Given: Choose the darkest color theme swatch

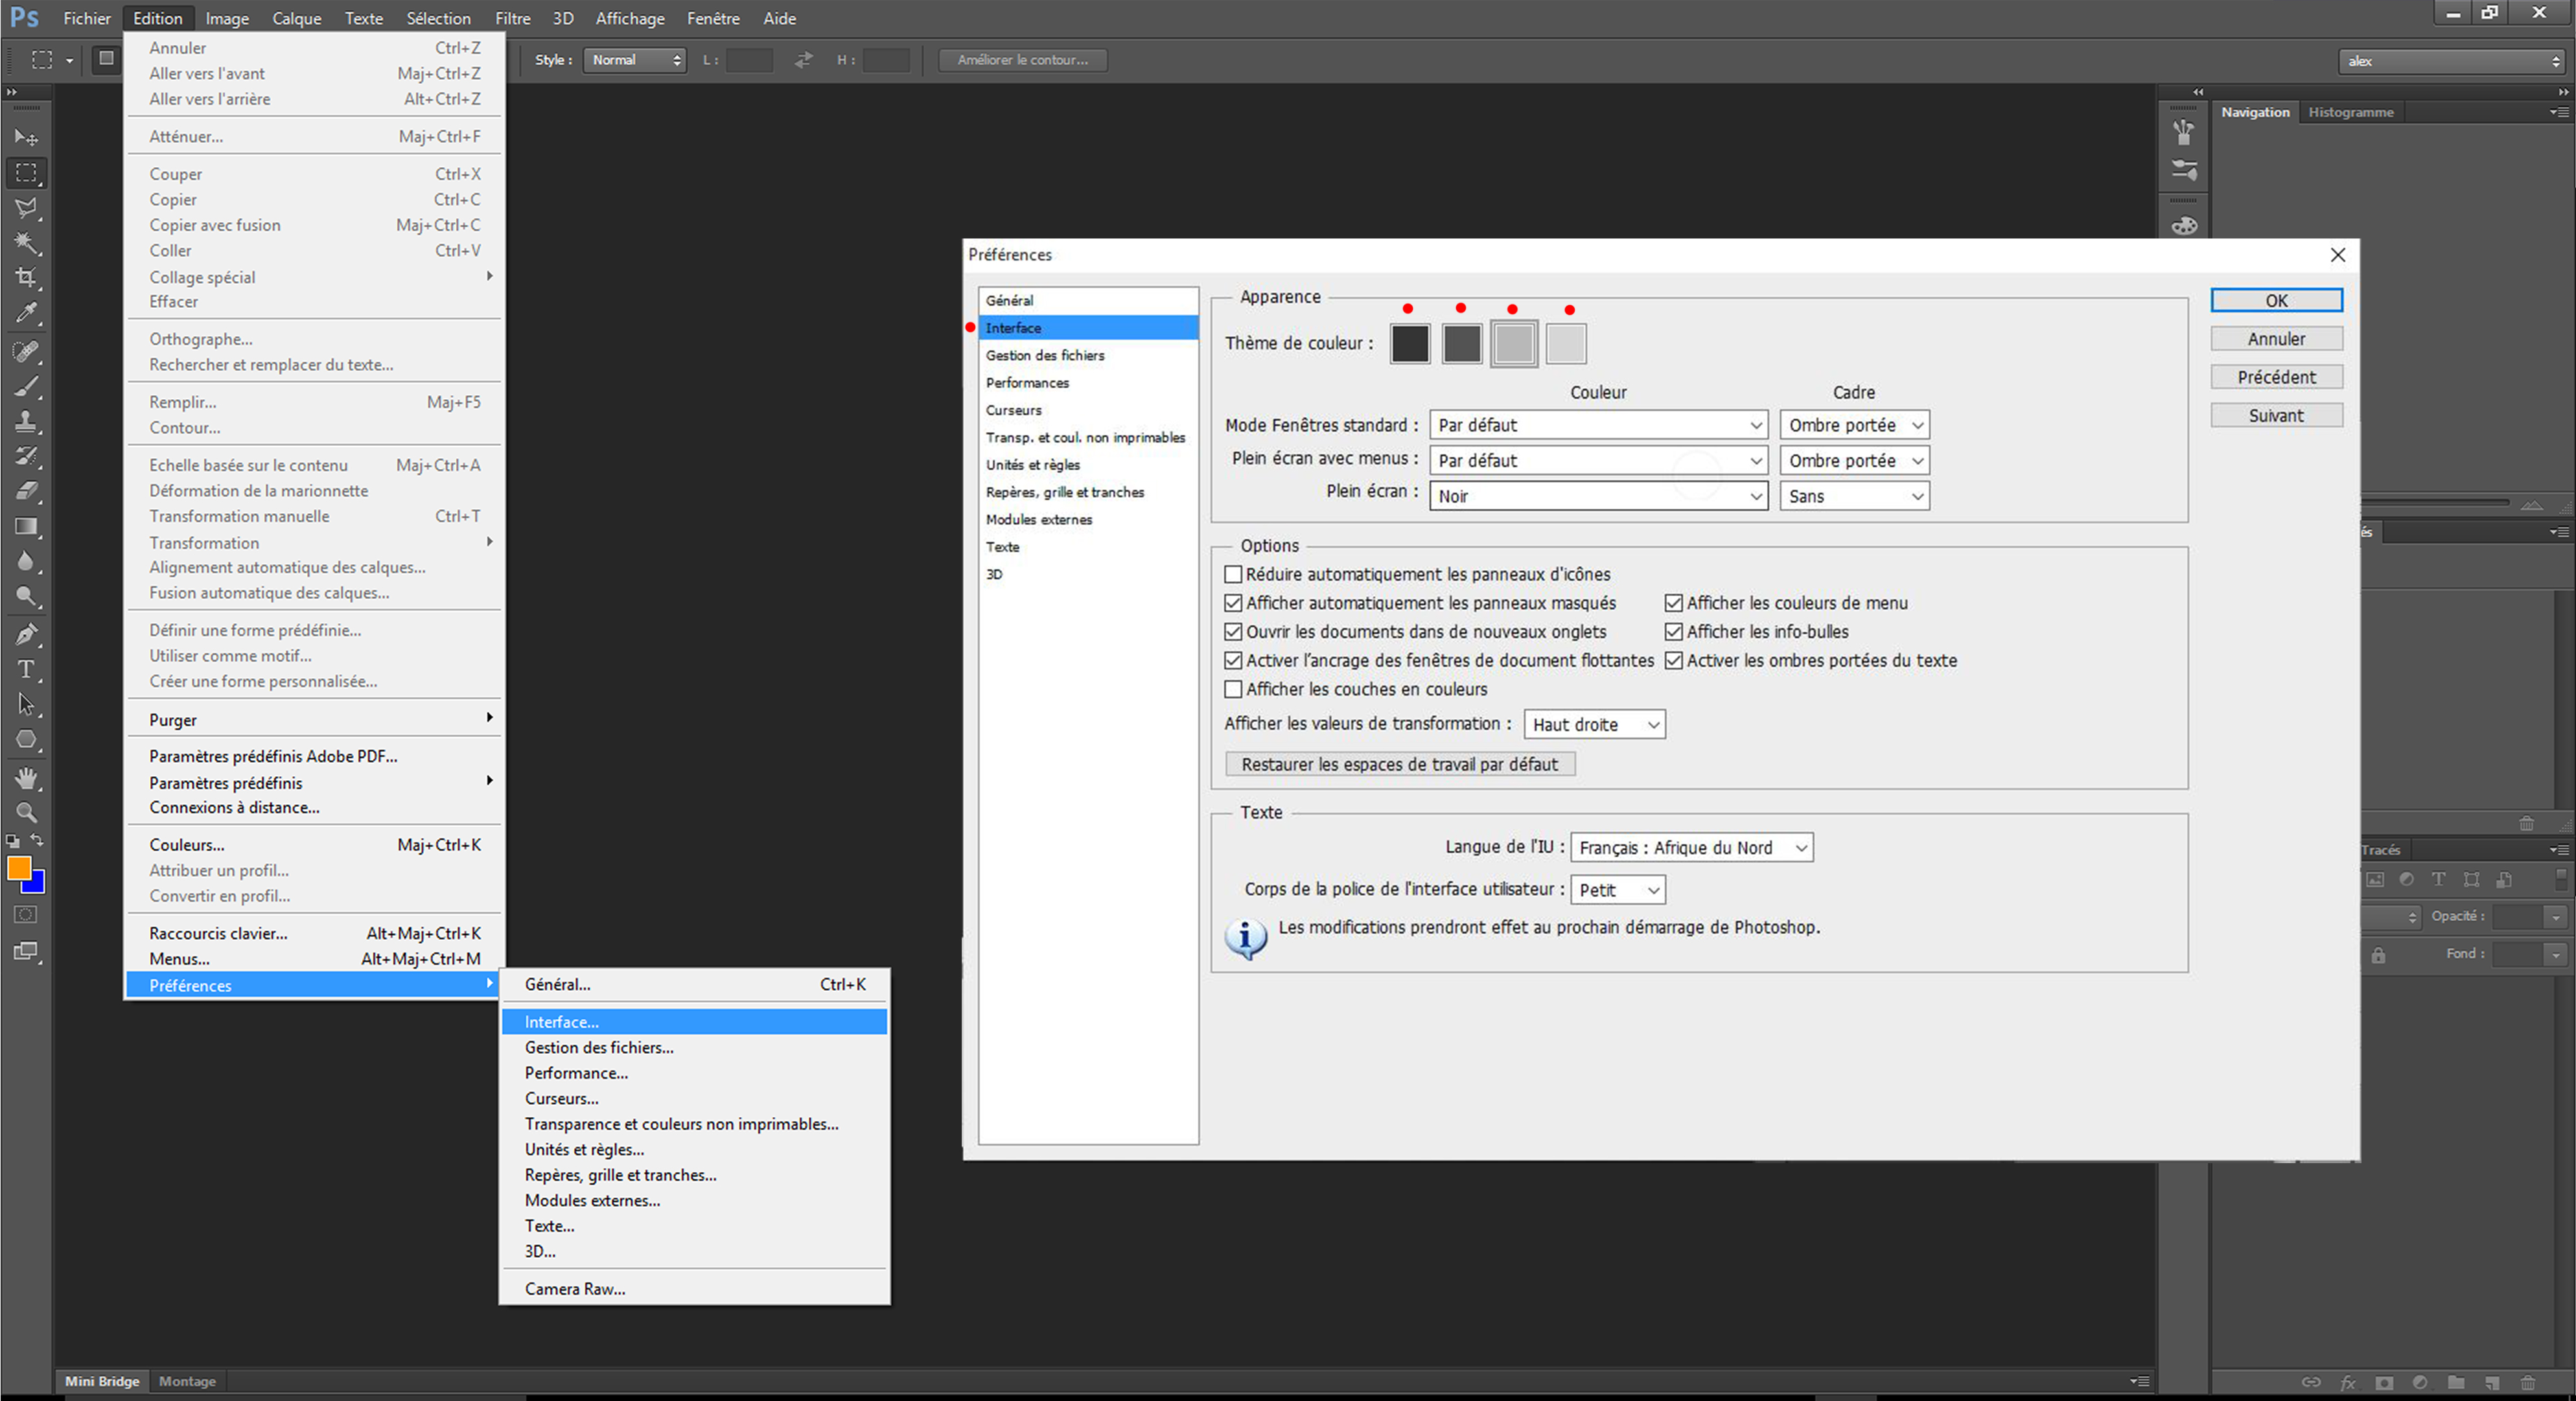Looking at the screenshot, I should coord(1410,343).
